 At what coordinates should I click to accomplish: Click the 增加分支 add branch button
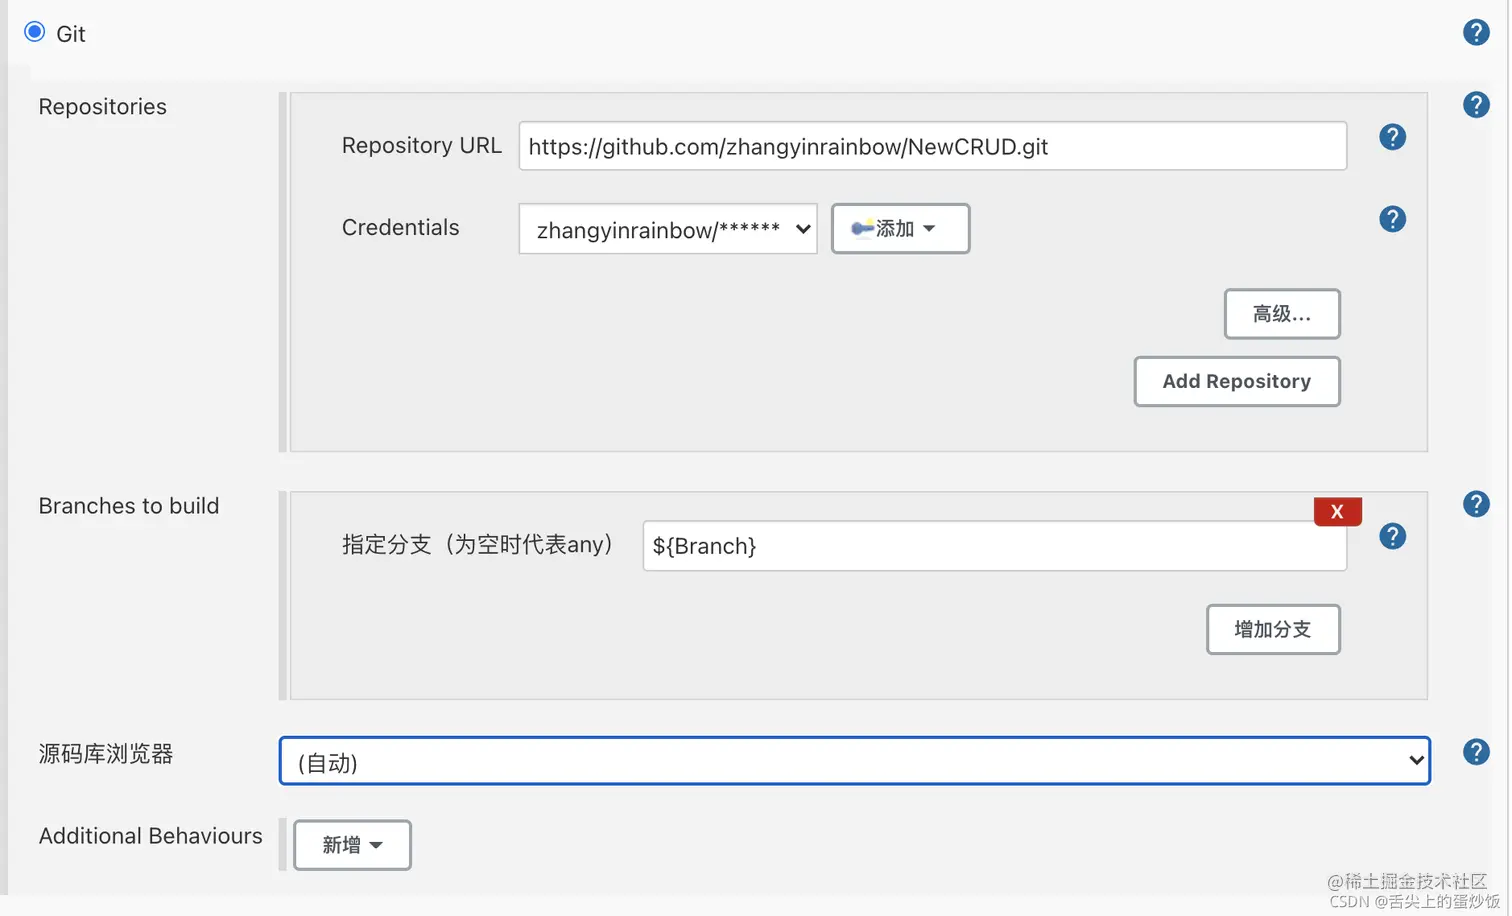point(1273,629)
